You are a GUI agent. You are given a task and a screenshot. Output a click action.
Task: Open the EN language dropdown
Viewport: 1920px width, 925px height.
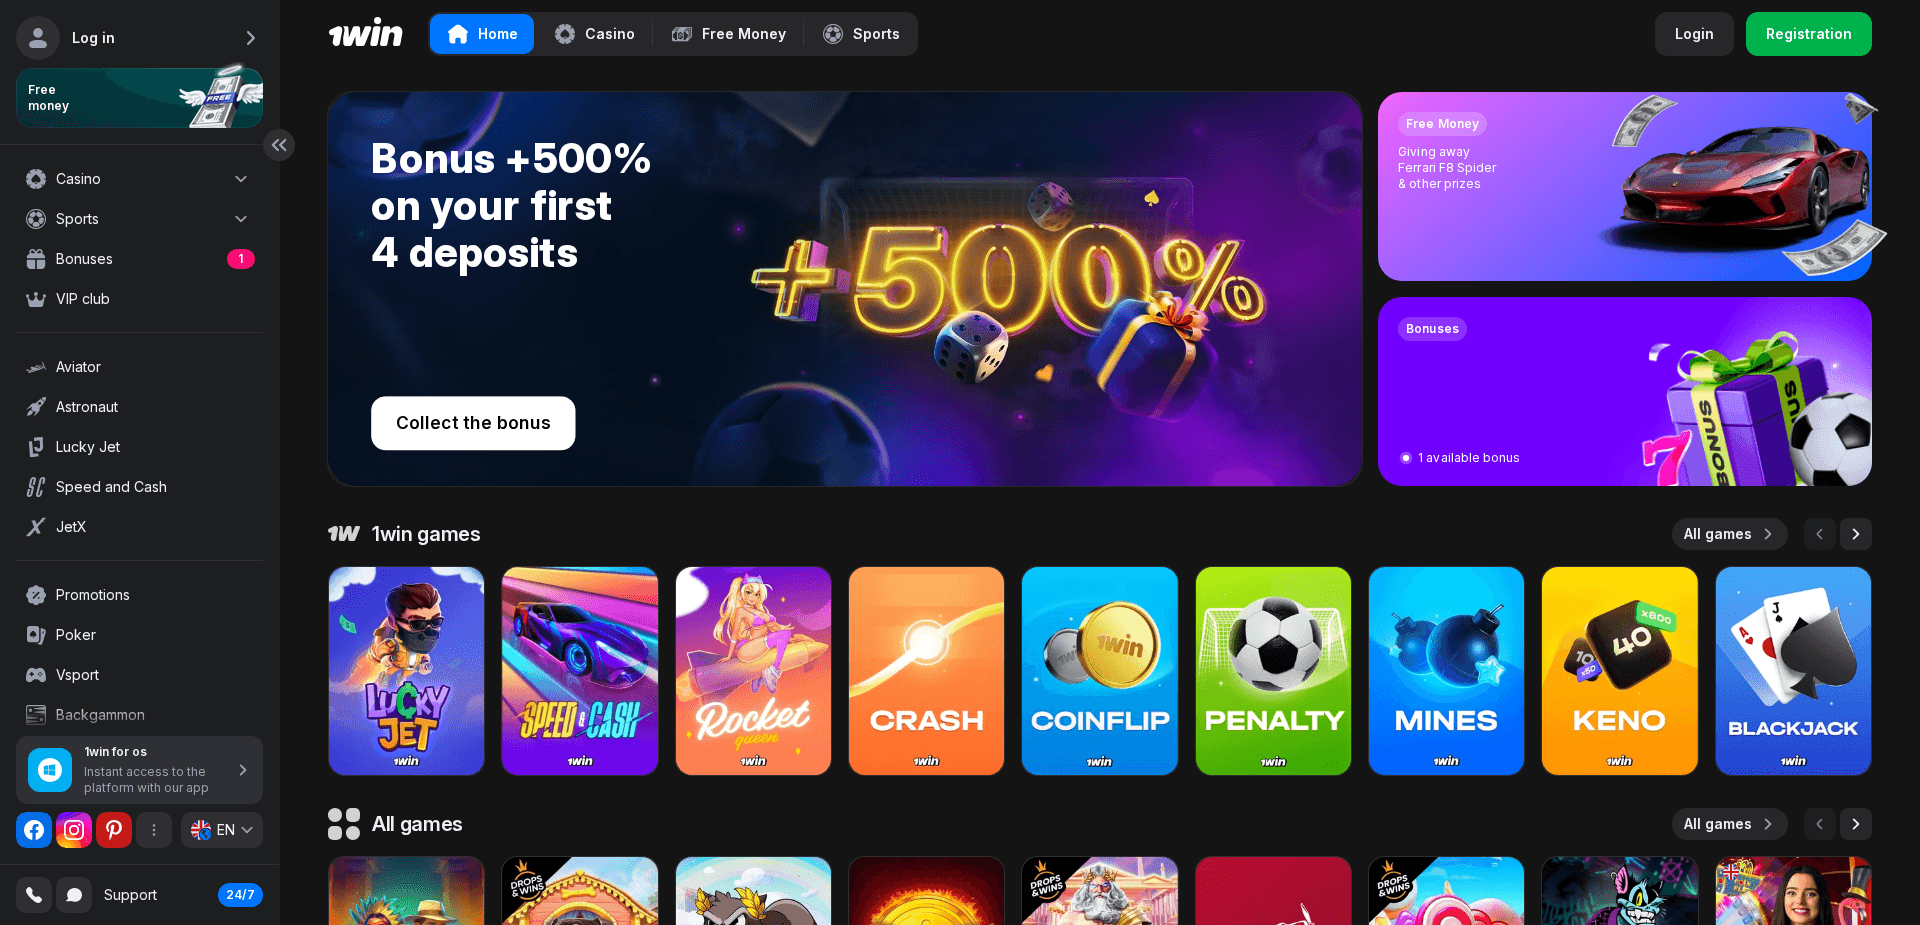222,830
